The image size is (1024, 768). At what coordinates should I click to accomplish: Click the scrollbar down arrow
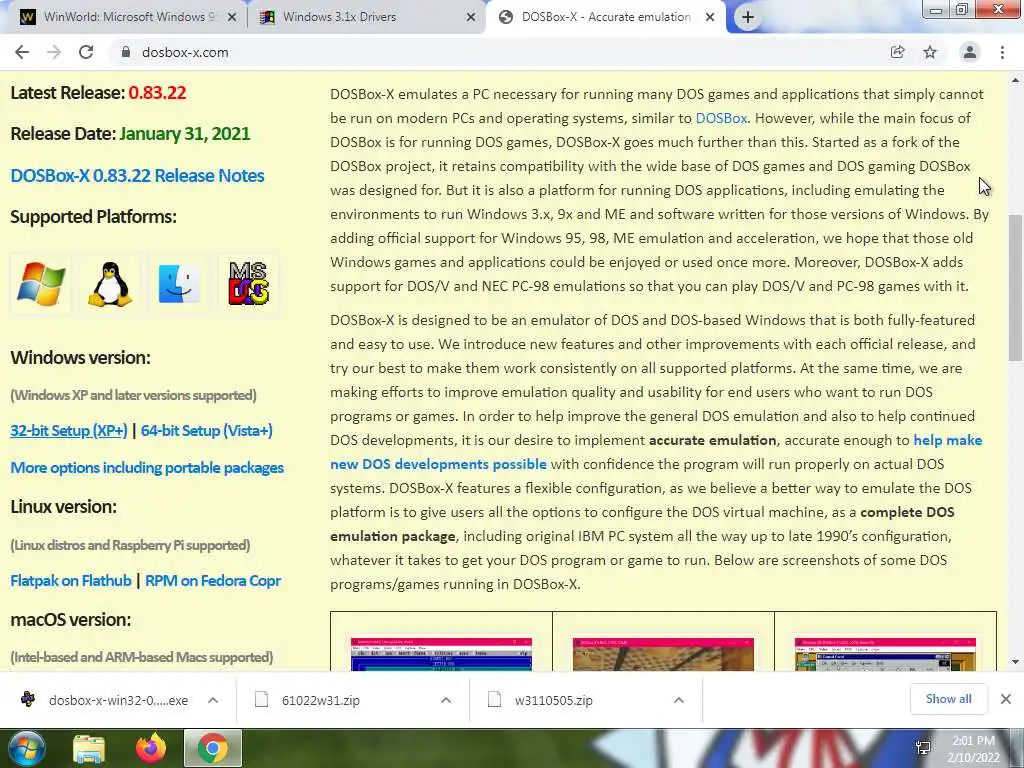click(1015, 662)
